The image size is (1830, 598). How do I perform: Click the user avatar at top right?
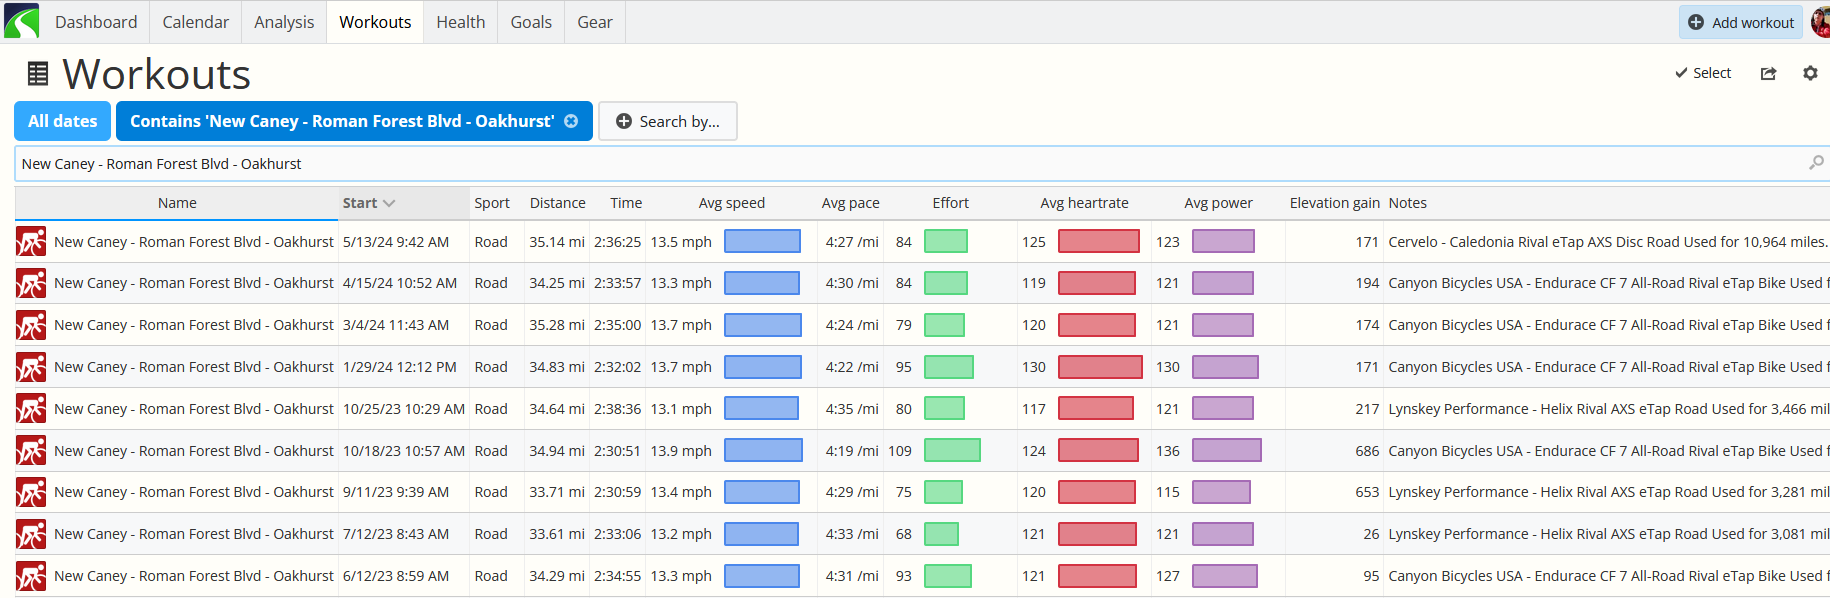pyautogui.click(x=1820, y=22)
